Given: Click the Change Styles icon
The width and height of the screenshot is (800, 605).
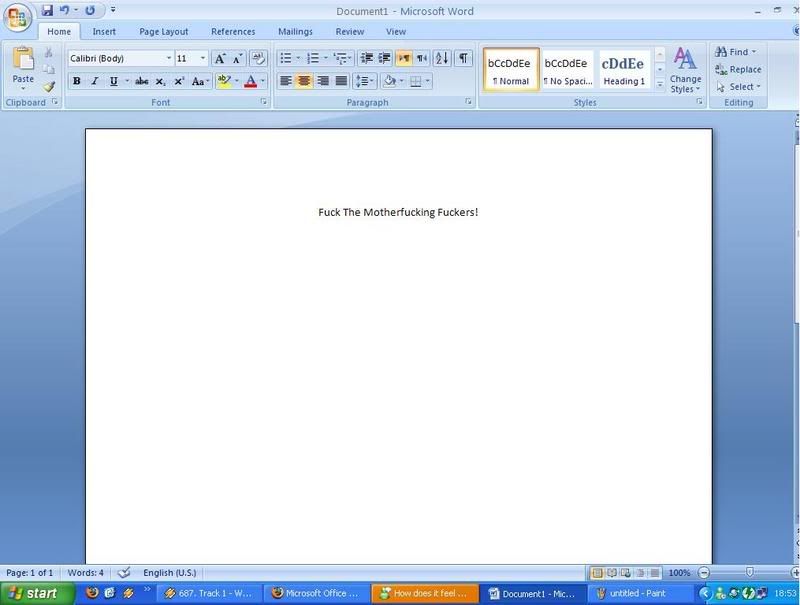Looking at the screenshot, I should pyautogui.click(x=685, y=68).
